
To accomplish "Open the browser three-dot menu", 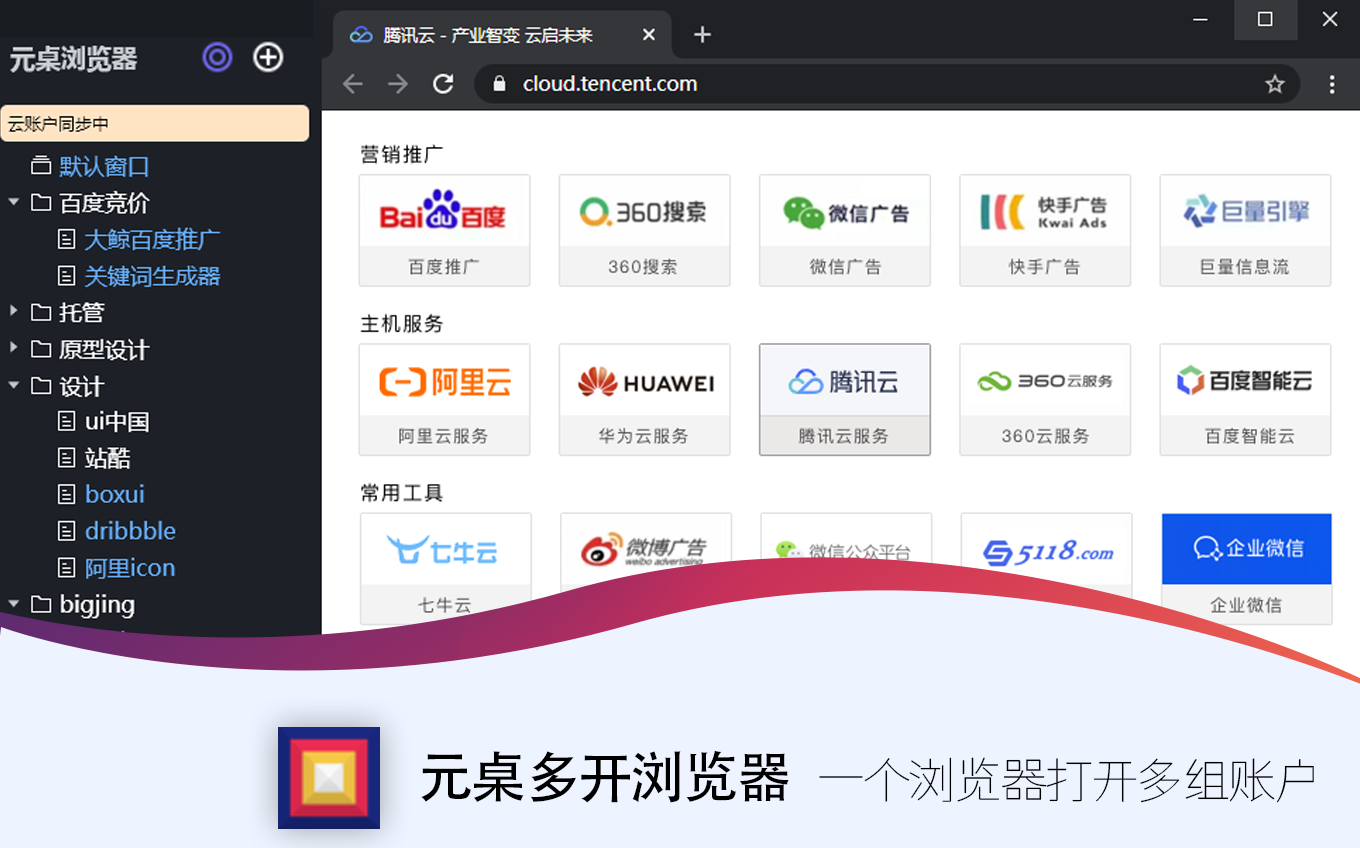I will coord(1331,84).
